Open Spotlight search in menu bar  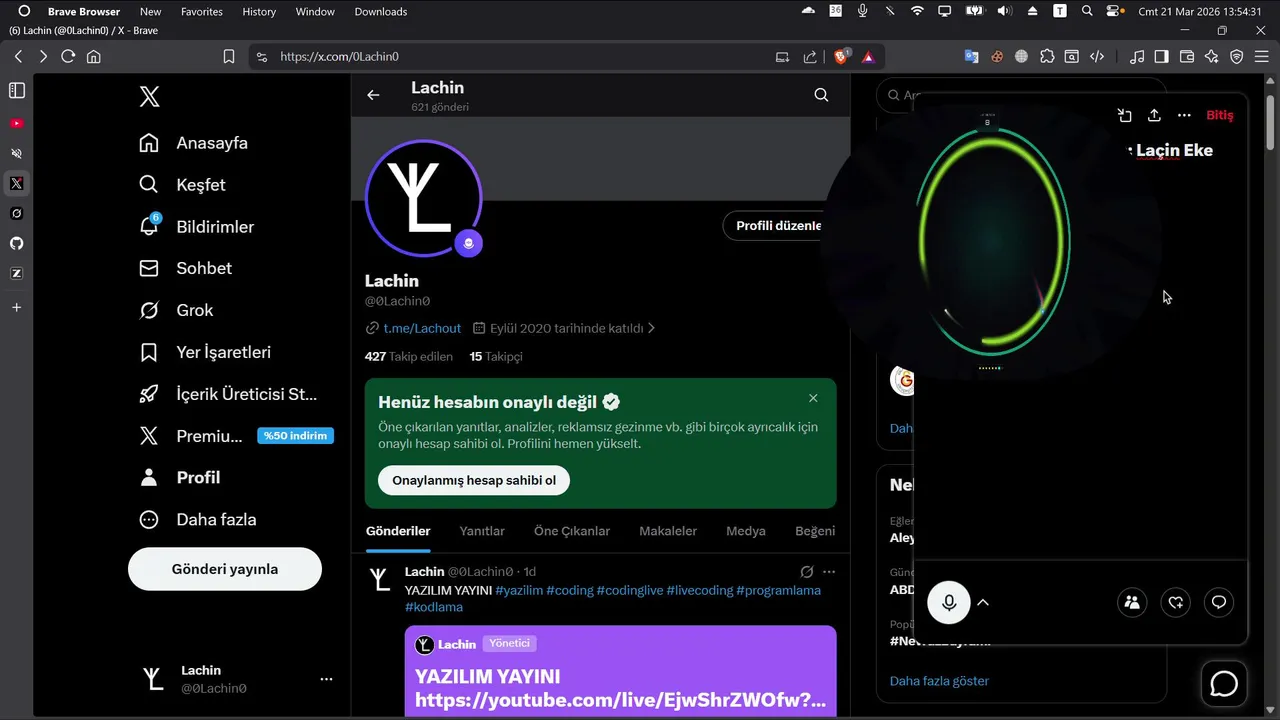pos(1087,11)
